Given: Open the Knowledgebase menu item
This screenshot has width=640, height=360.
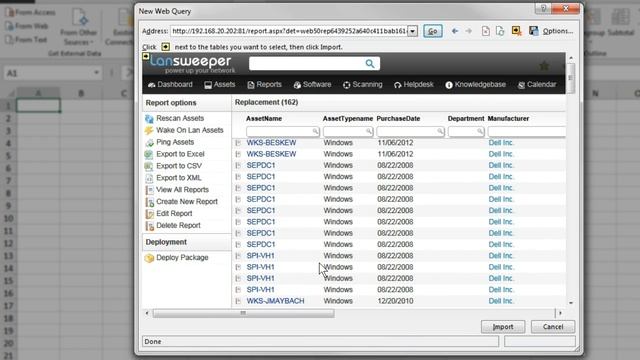Looking at the screenshot, I should (476, 84).
